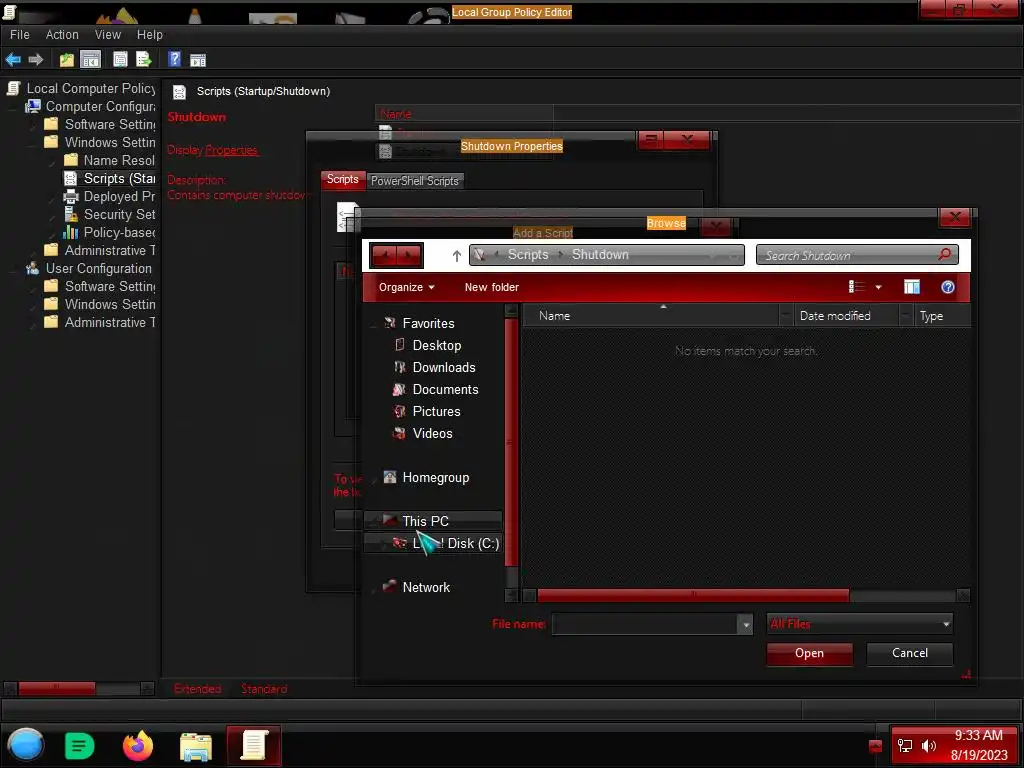The height and width of the screenshot is (768, 1024).
Task: Select Documents under Favorites
Action: click(445, 389)
